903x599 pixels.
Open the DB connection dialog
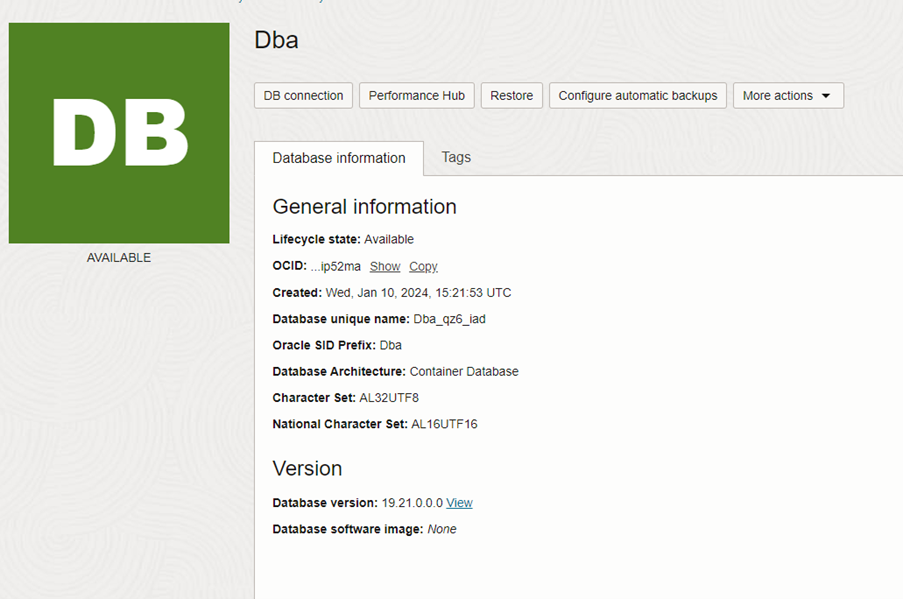click(x=303, y=96)
